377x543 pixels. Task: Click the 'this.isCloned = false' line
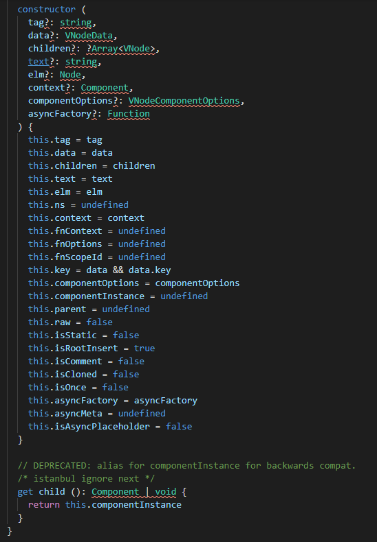pyautogui.click(x=84, y=374)
